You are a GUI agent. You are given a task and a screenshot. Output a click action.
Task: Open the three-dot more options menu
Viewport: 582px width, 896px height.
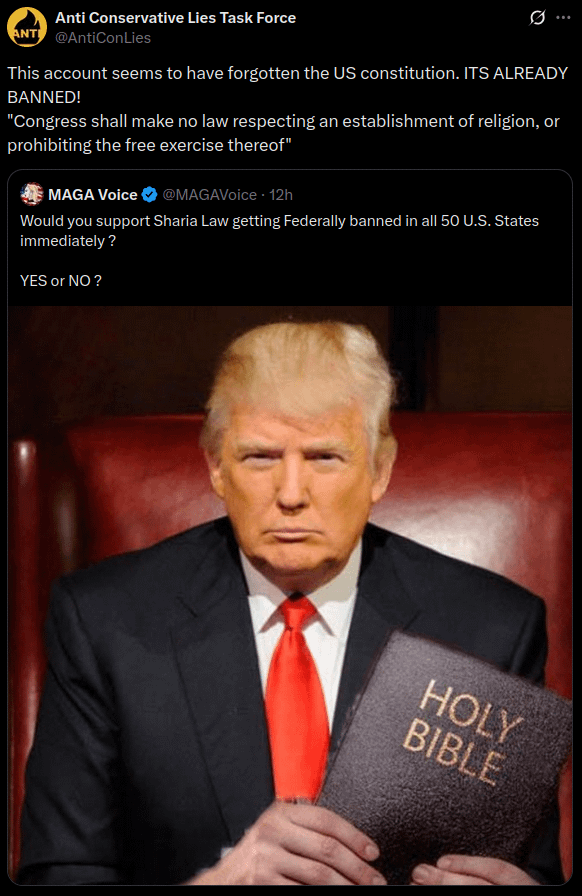click(x=563, y=18)
